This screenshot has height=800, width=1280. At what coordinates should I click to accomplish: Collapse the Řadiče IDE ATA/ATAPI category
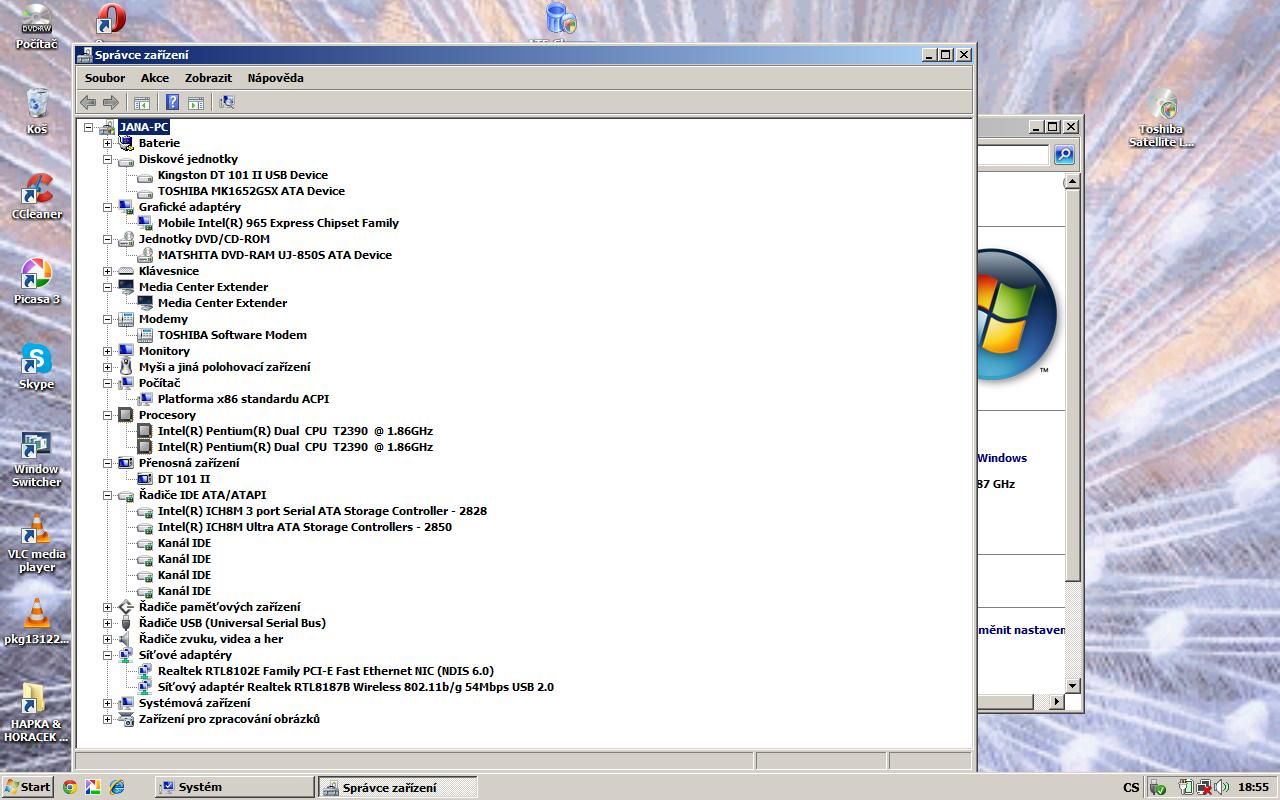click(x=107, y=495)
